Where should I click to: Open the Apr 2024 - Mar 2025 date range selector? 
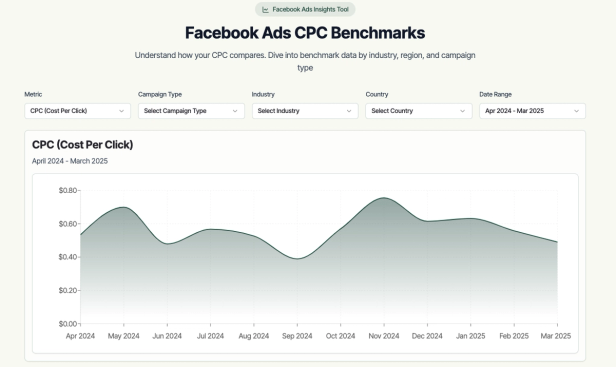pos(532,111)
